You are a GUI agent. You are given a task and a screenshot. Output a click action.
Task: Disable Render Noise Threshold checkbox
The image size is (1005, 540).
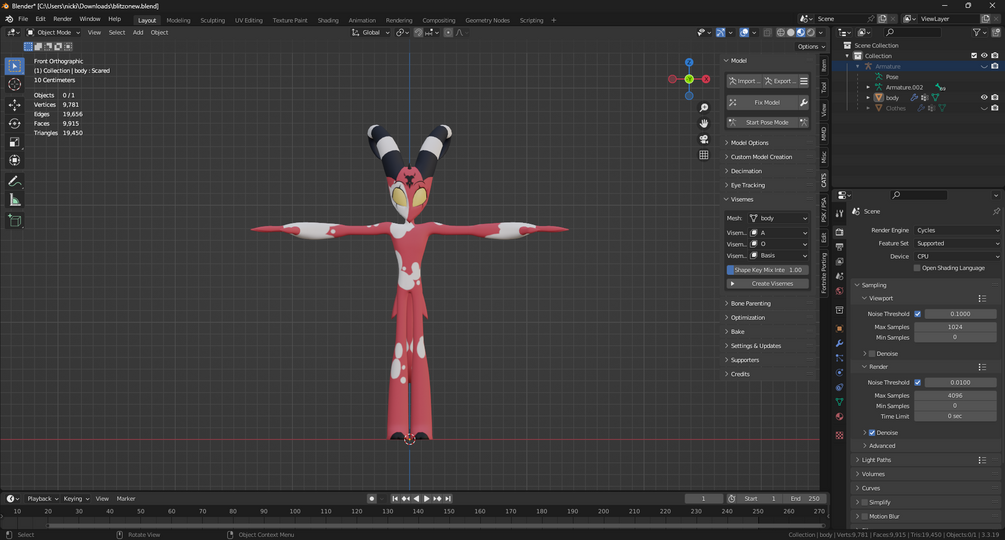pos(918,382)
